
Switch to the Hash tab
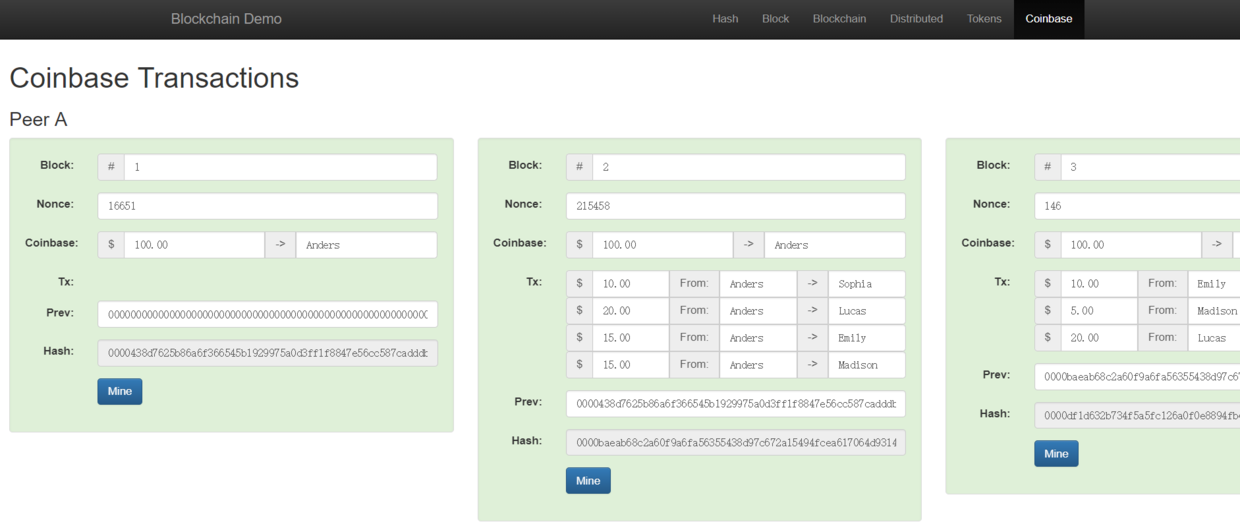725,19
